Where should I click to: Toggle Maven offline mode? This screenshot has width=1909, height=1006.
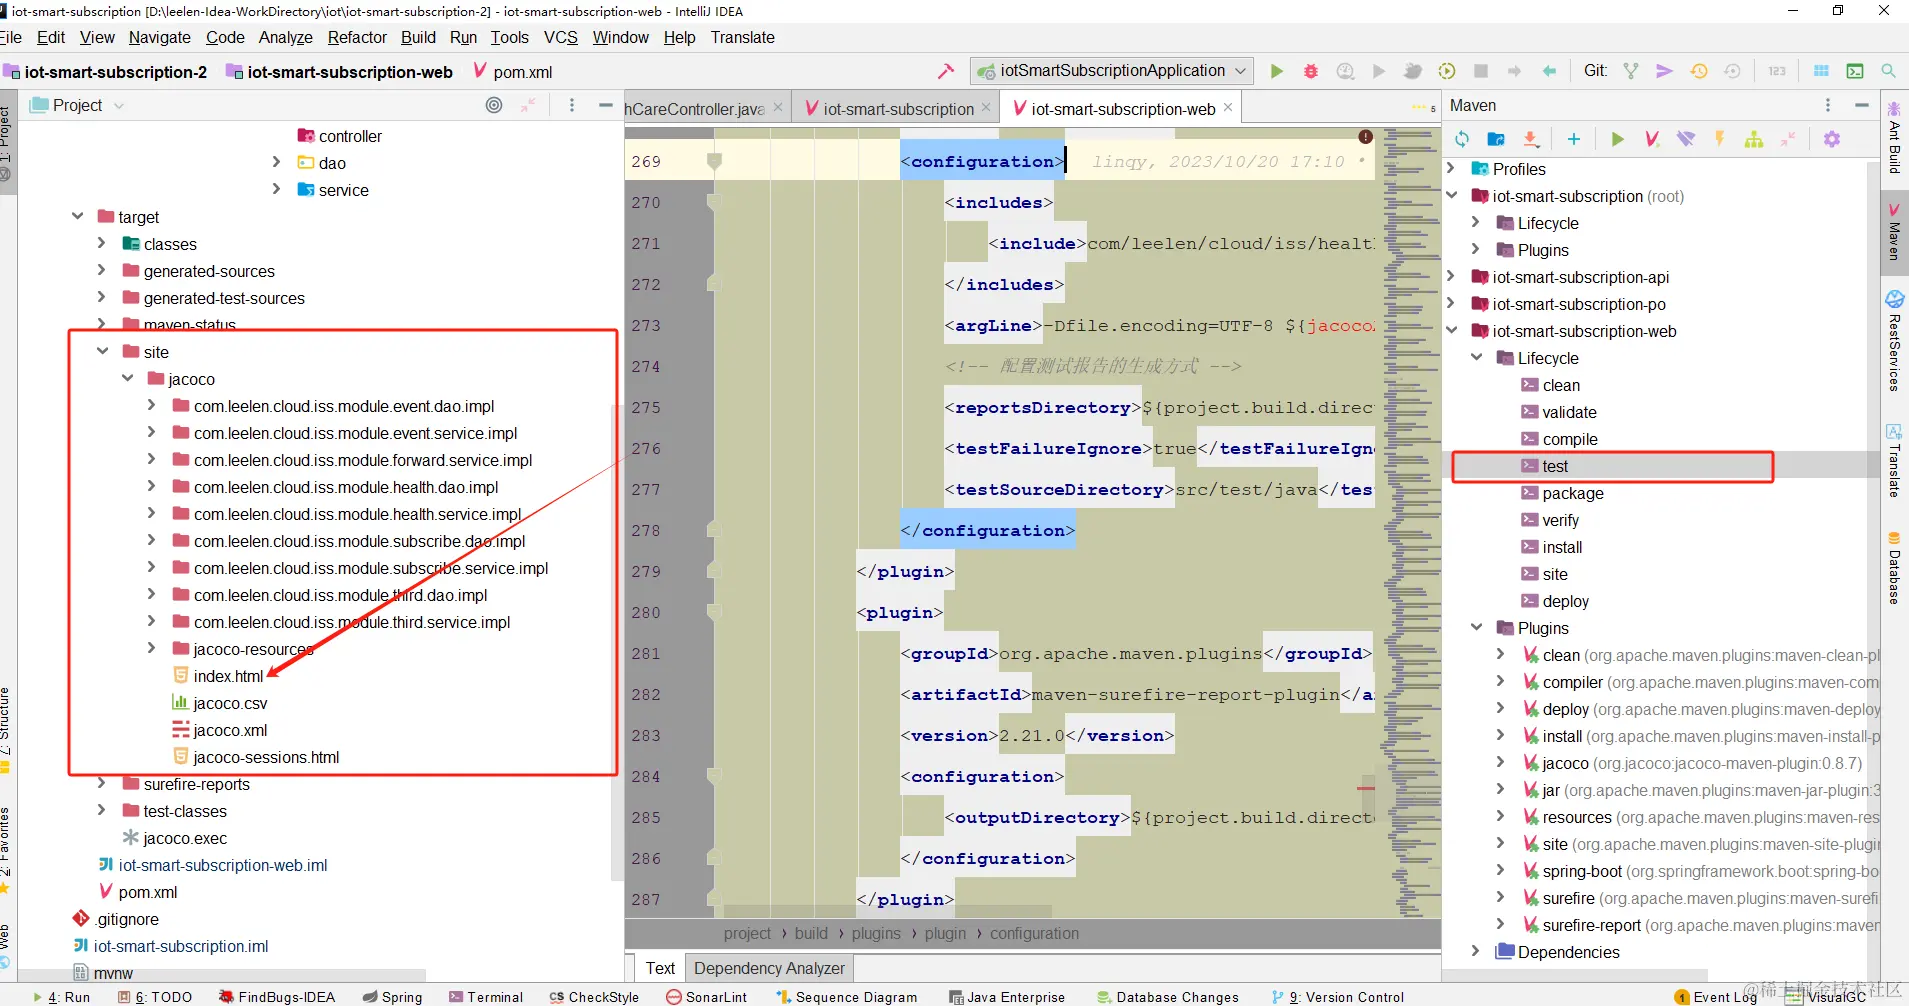point(1686,139)
